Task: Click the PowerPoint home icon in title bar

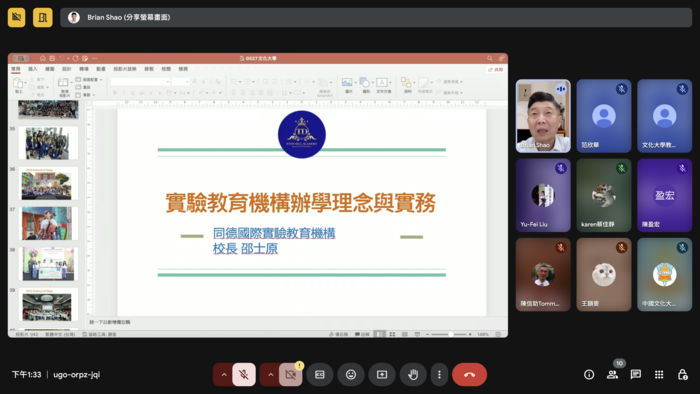Action: click(42, 58)
